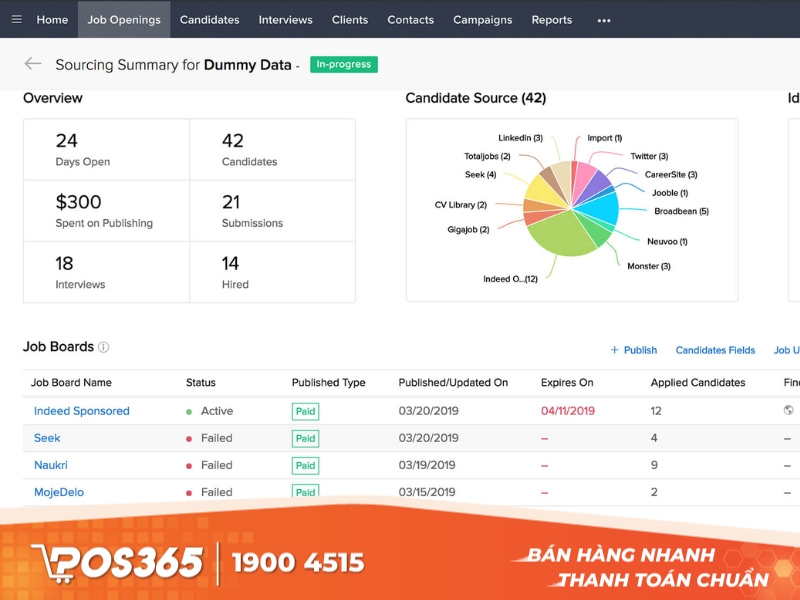Click the Indeed slice in the Candidate Source pie chart
800x600 pixels.
(x=560, y=235)
